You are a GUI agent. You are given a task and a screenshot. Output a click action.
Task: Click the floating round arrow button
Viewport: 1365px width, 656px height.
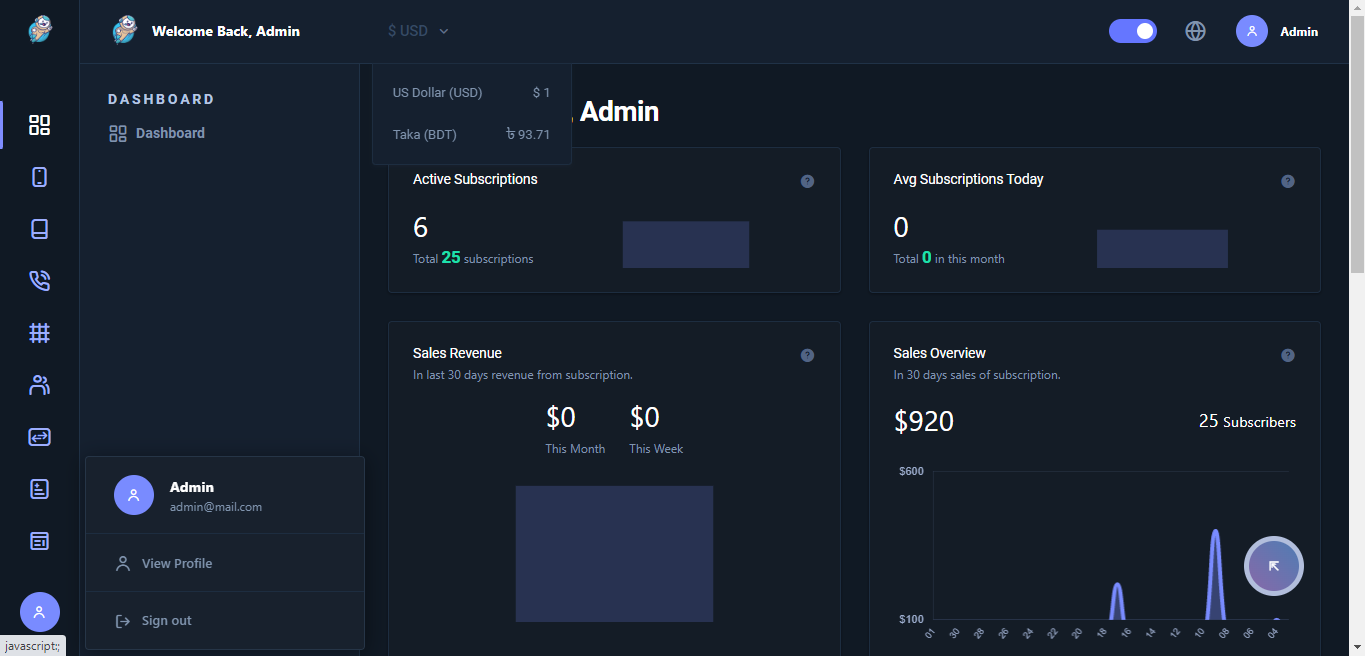click(x=1273, y=566)
